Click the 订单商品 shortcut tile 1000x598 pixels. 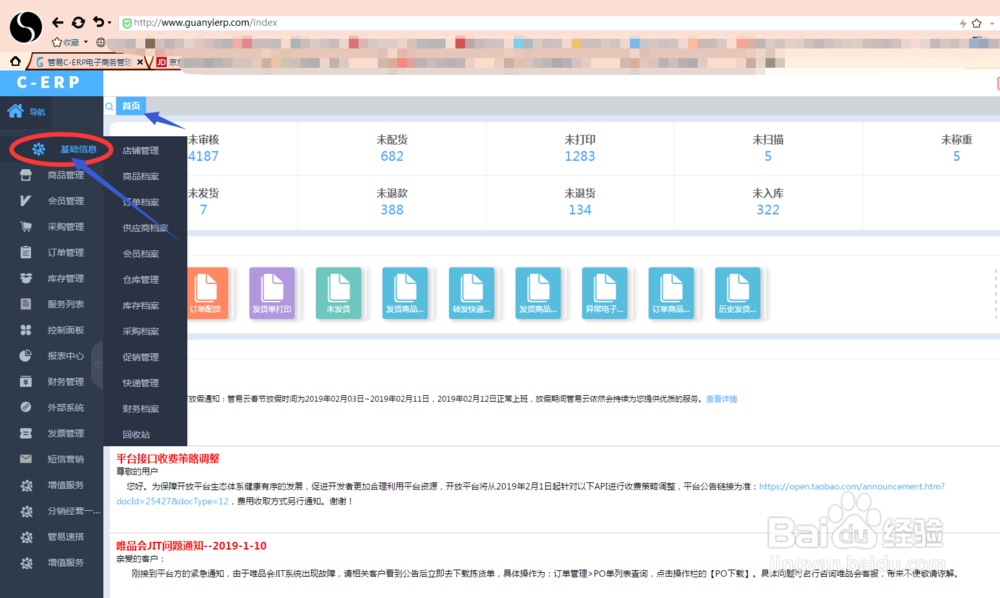tap(671, 293)
